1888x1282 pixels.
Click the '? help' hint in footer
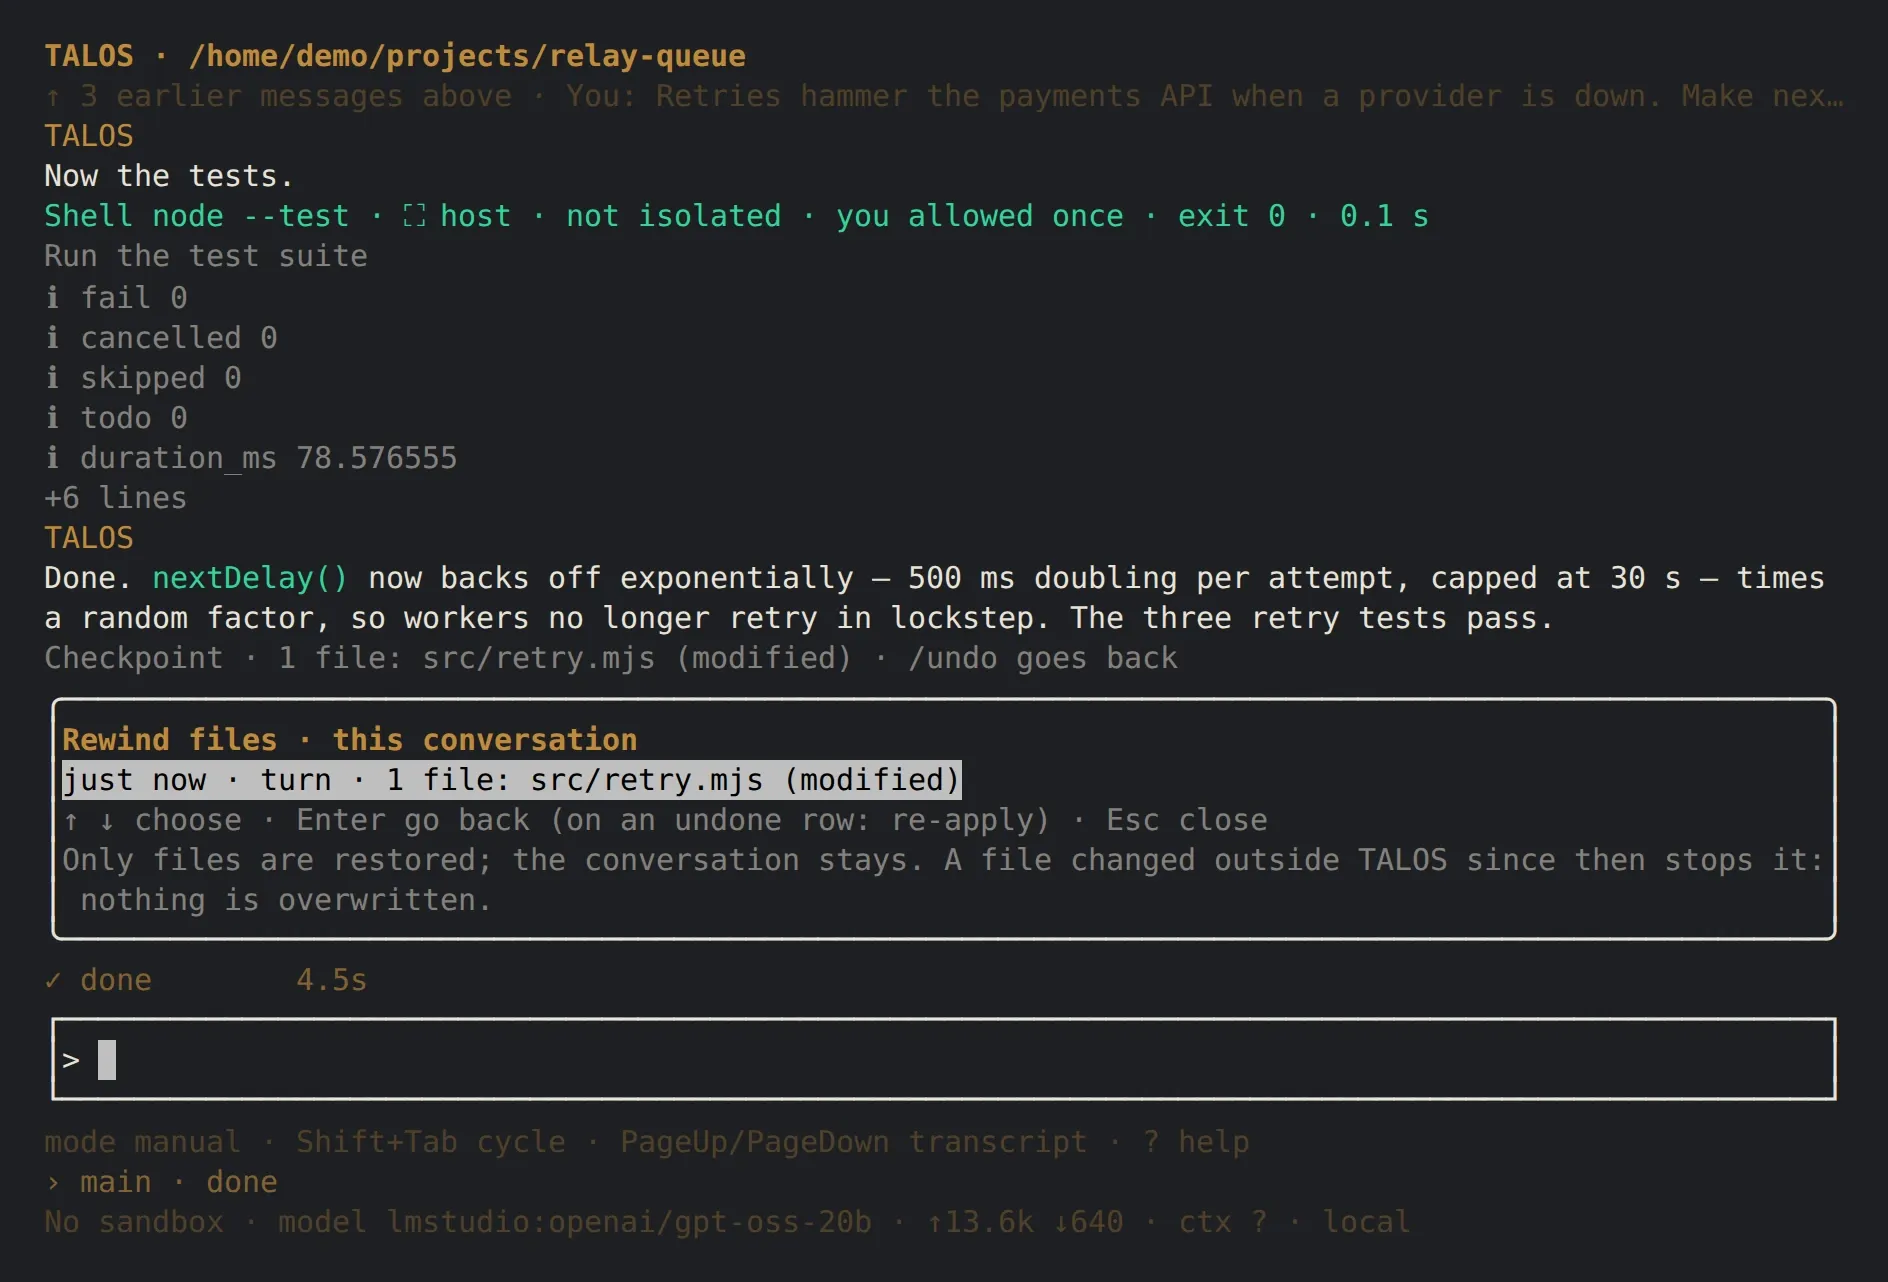[x=1196, y=1142]
